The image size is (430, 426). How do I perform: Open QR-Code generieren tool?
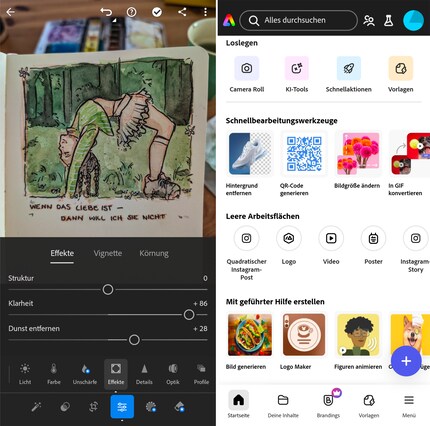304,163
